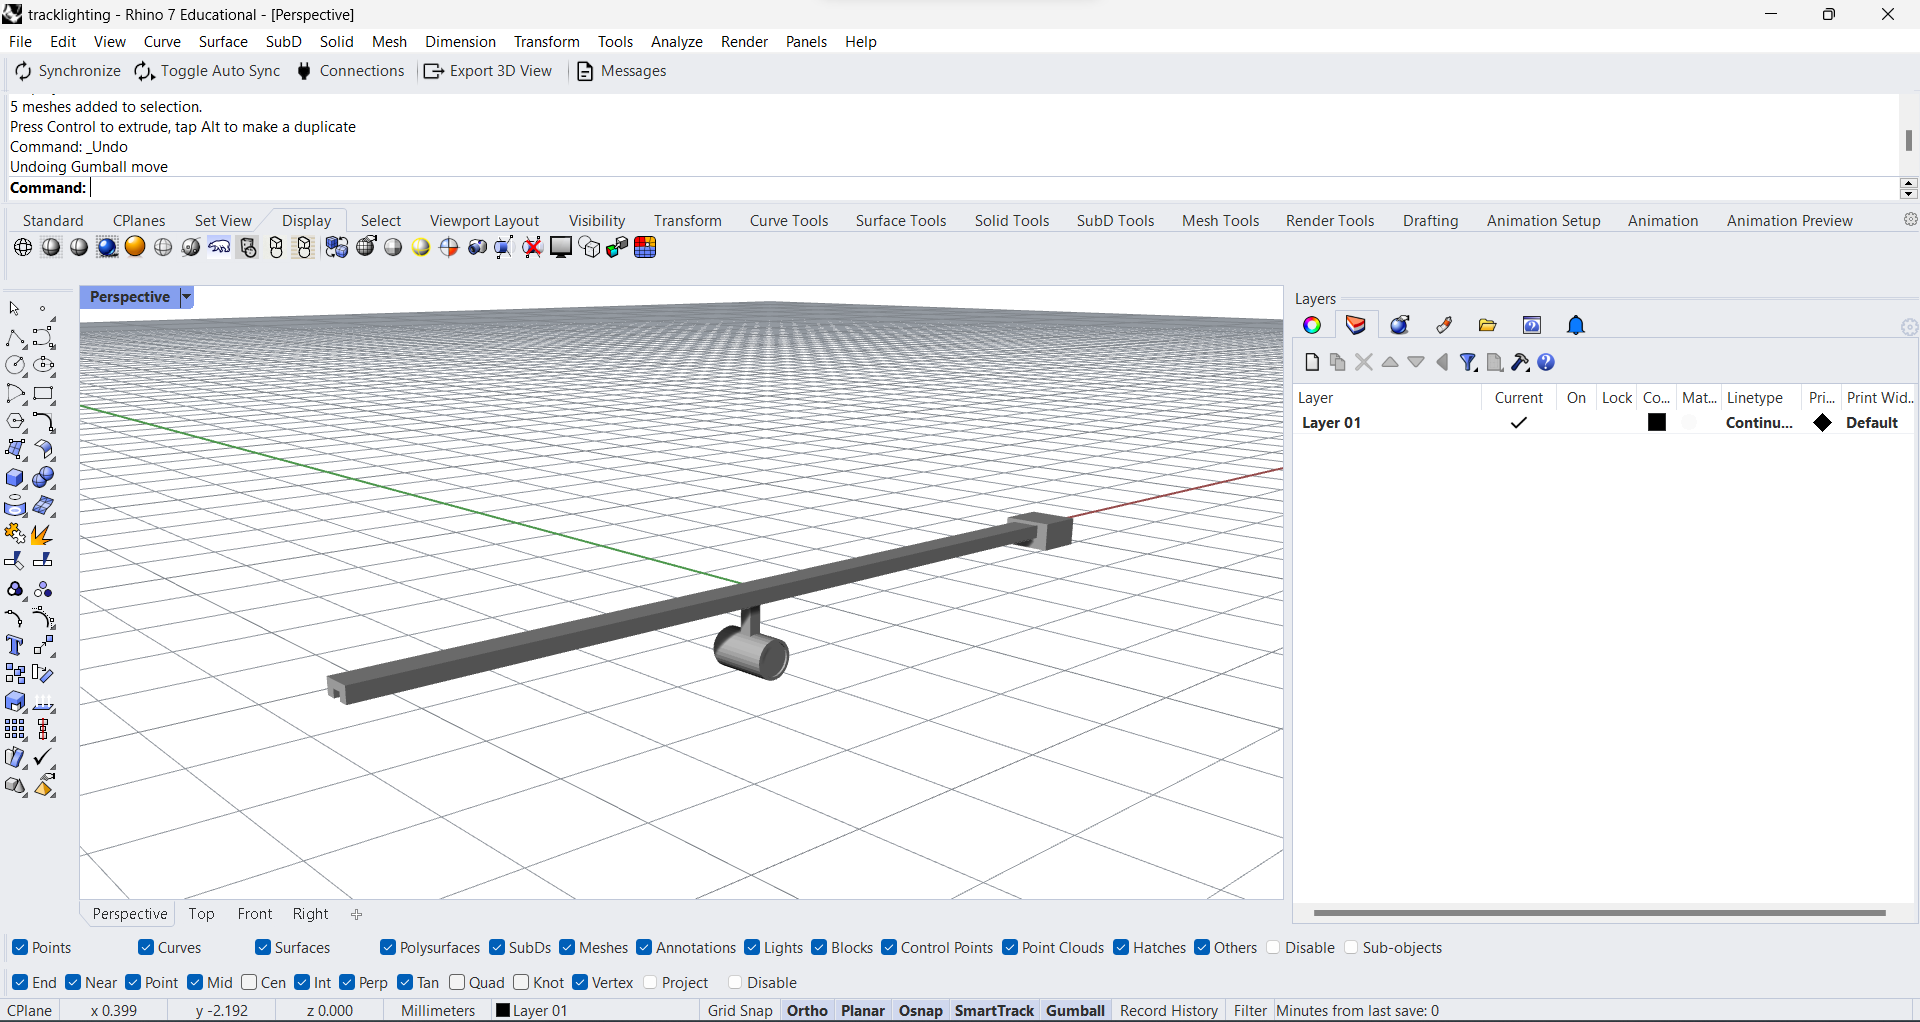Choose the Text object tool
Image resolution: width=1920 pixels, height=1022 pixels.
pos(15,646)
